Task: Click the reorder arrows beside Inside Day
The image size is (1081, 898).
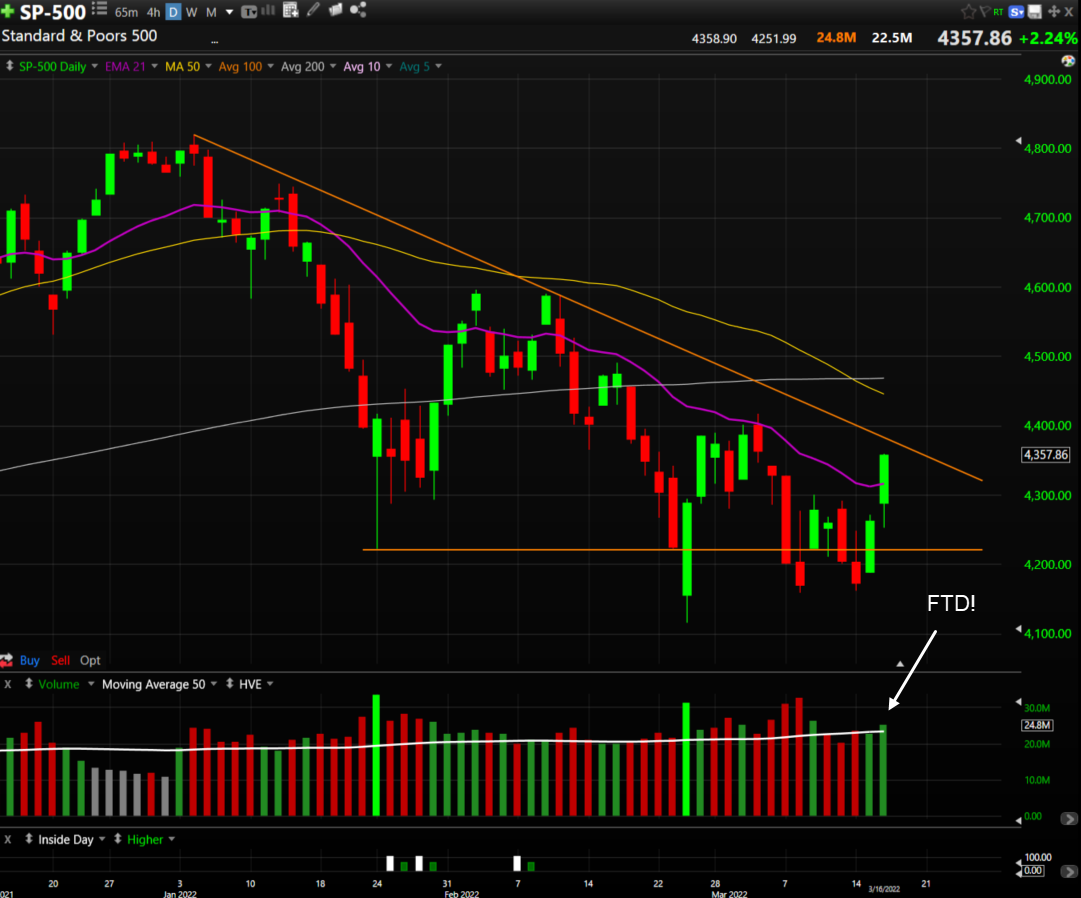Action: coord(29,839)
